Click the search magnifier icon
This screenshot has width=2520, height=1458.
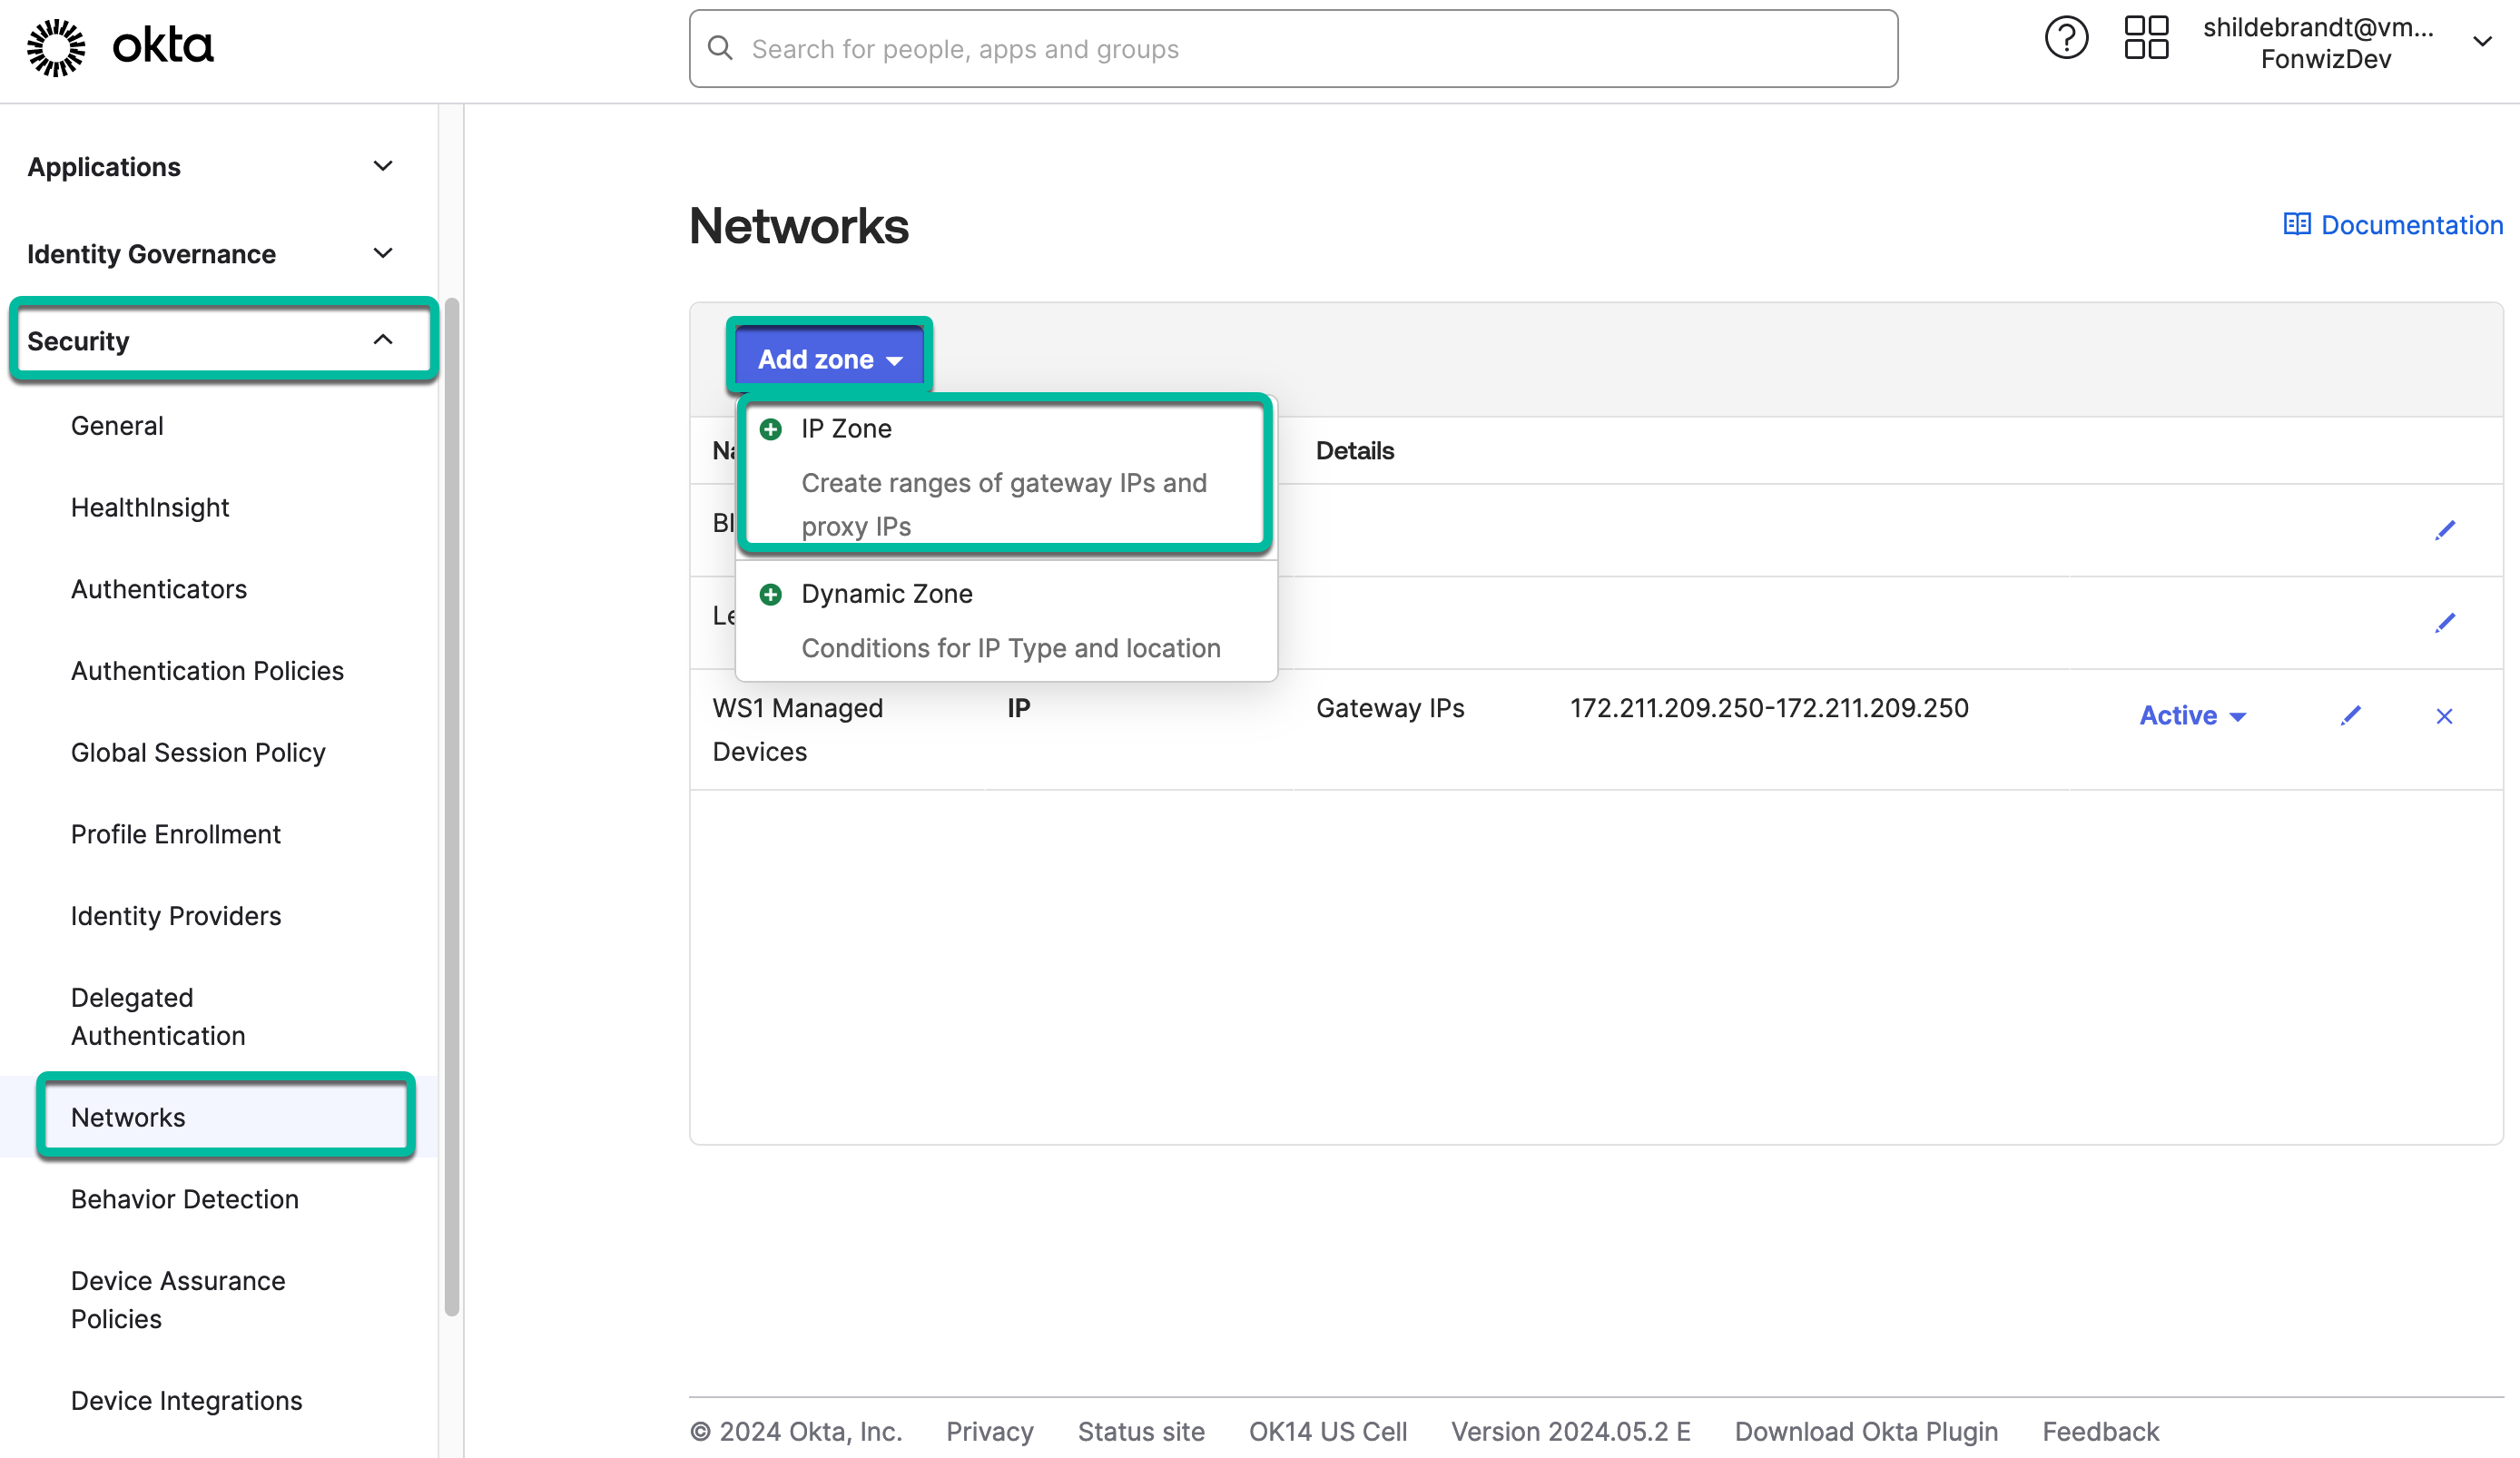[x=721, y=48]
